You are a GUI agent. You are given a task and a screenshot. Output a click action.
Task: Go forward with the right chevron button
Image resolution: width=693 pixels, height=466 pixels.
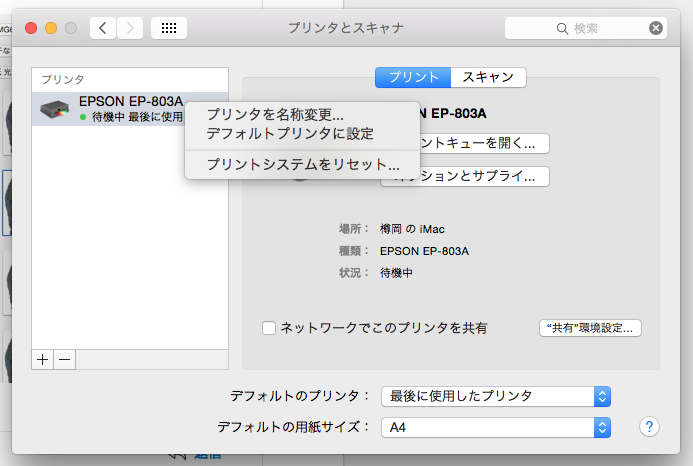pos(130,28)
